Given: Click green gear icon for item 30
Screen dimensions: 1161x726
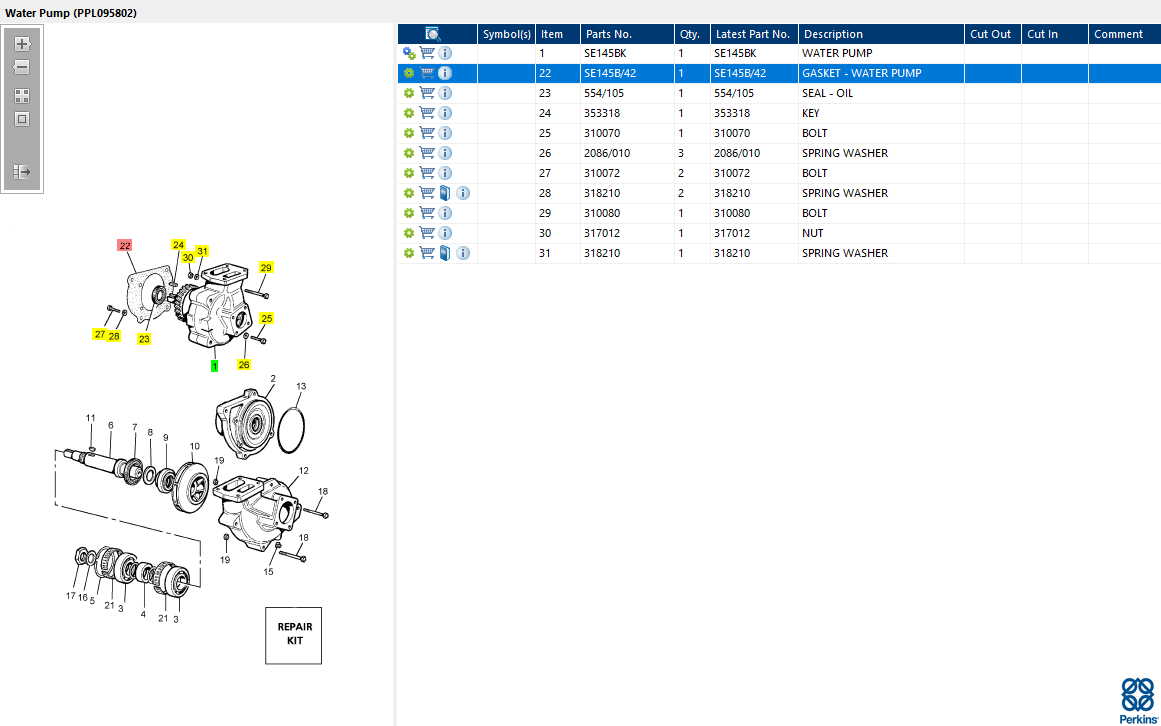Looking at the screenshot, I should click(x=409, y=233).
